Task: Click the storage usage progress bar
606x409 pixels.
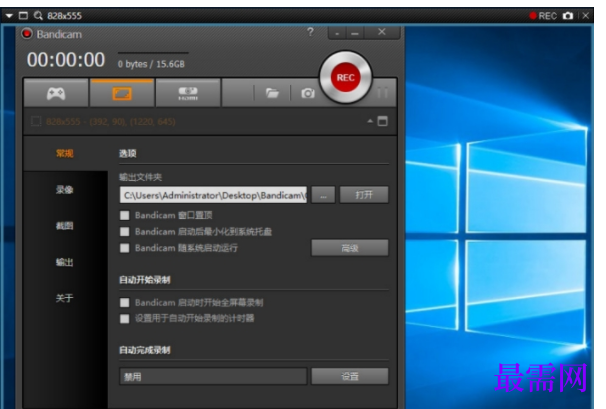Action: coord(153,53)
